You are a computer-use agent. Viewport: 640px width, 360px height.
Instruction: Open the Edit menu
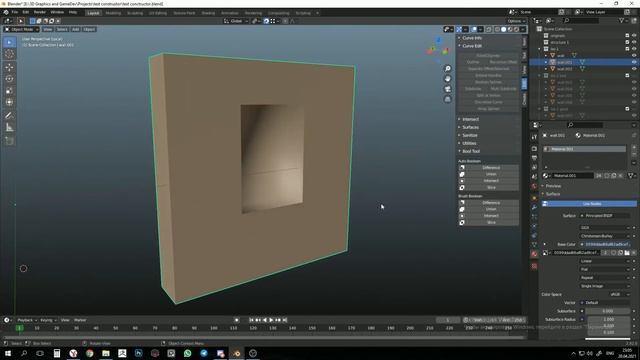tap(25, 12)
